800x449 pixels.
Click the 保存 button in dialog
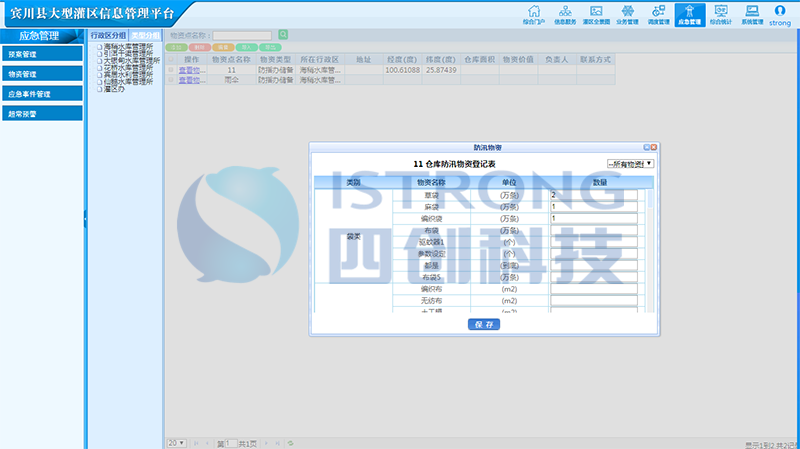[x=484, y=325]
